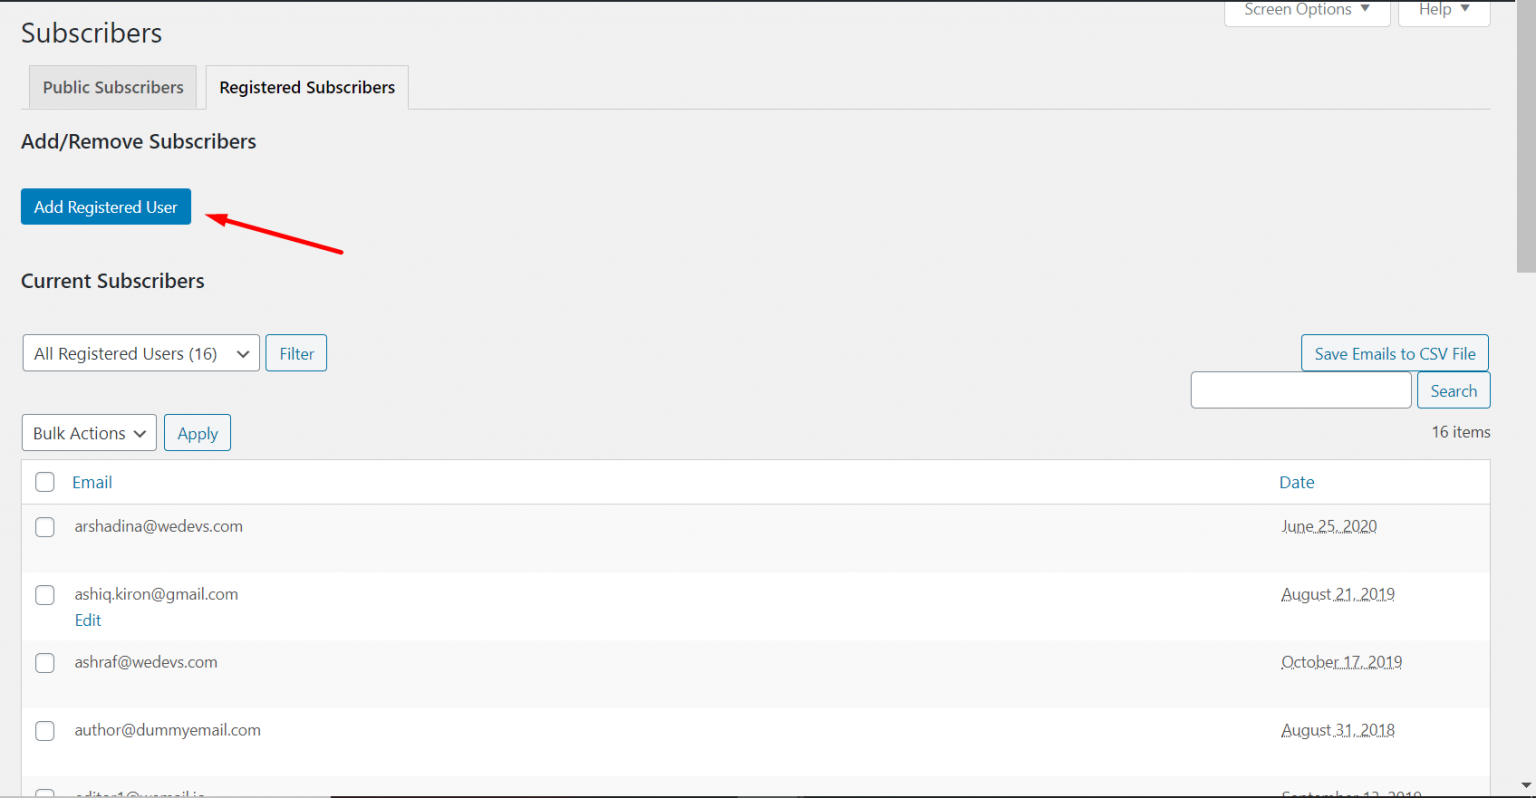1536x798 pixels.
Task: Click Edit under ashiq.kiron@gmail.com
Action: click(x=88, y=620)
